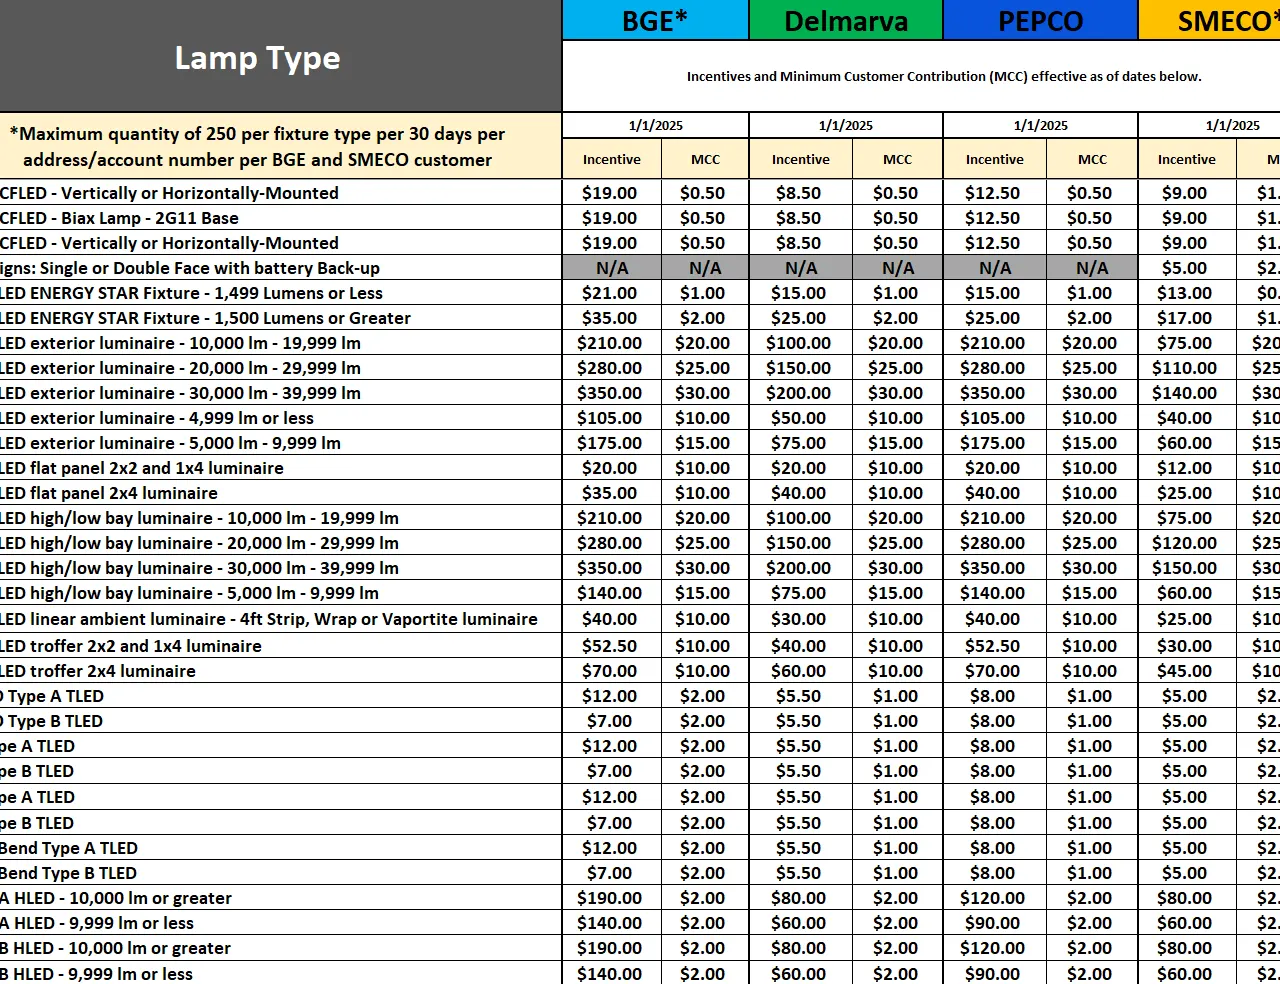The width and height of the screenshot is (1280, 984).
Task: Select ENERGY STAR Fixture 1,499 Lumens or Less label
Action: 192,293
